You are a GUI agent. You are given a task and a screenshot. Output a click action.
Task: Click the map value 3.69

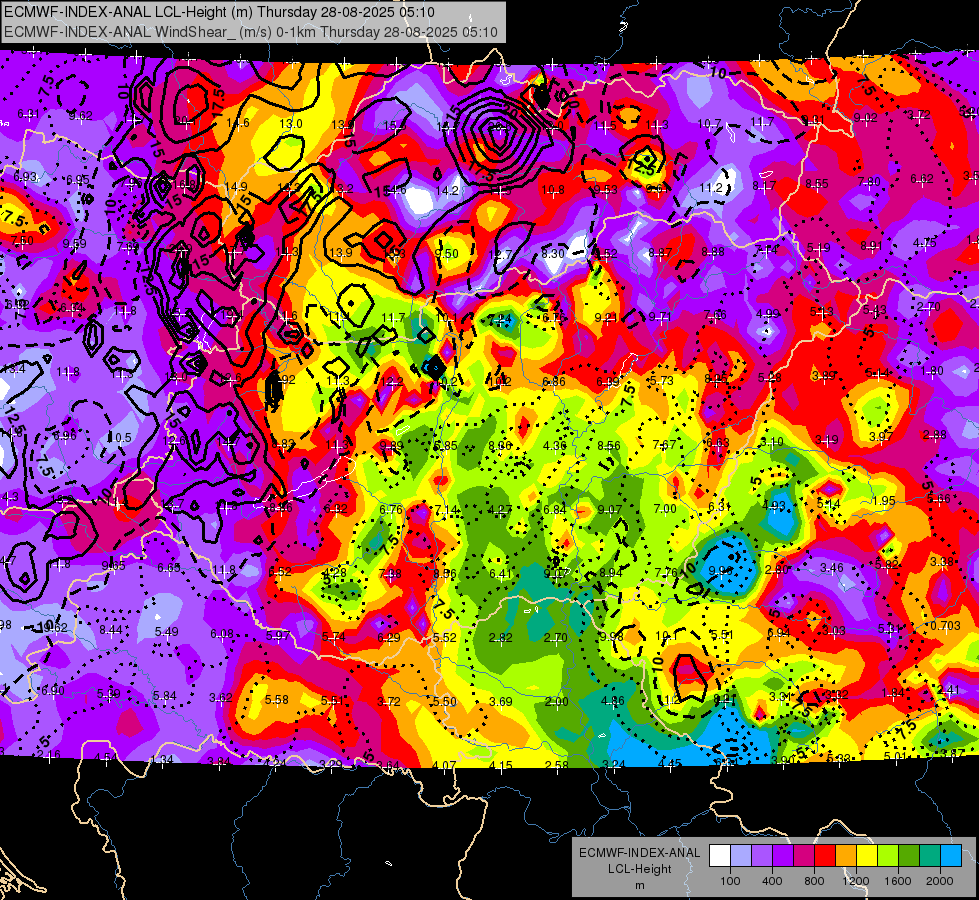[501, 701]
